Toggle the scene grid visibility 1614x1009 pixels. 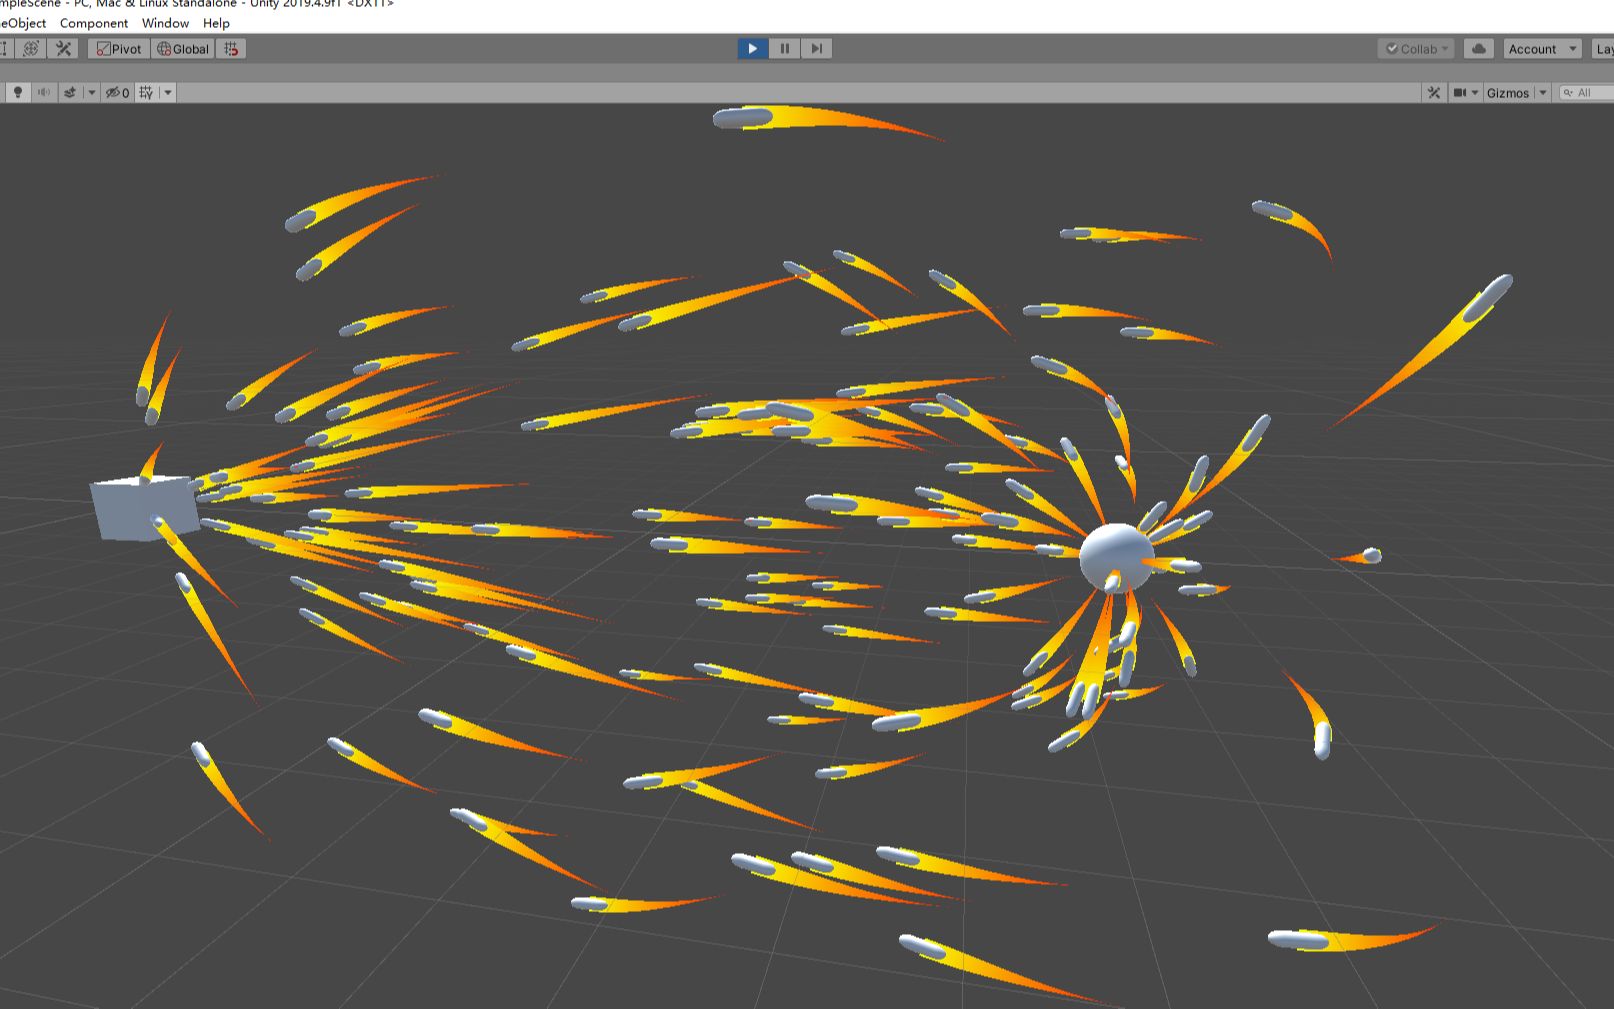146,92
